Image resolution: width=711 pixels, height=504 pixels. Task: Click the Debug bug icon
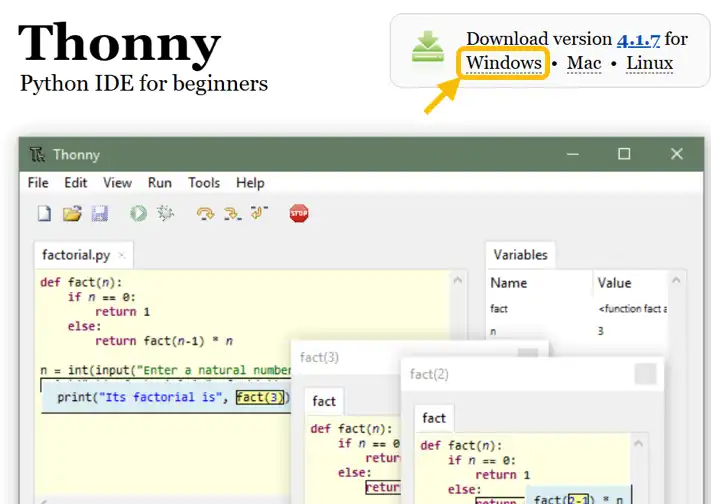click(165, 213)
